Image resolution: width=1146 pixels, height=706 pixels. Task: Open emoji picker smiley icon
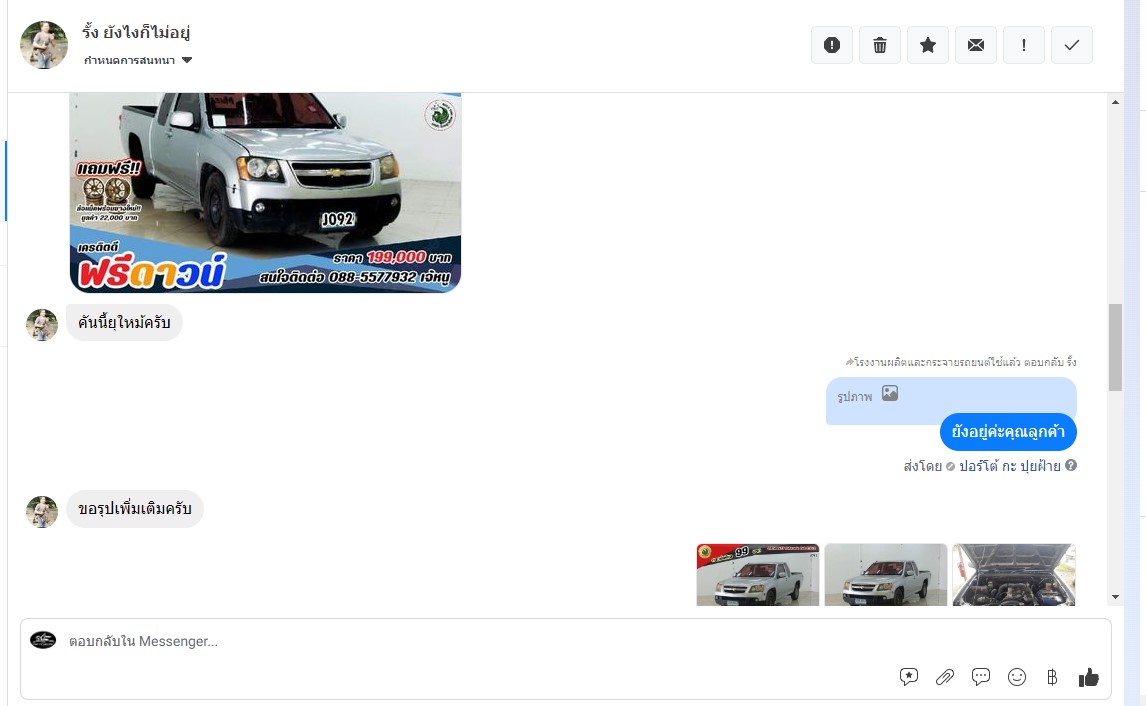pos(1017,677)
